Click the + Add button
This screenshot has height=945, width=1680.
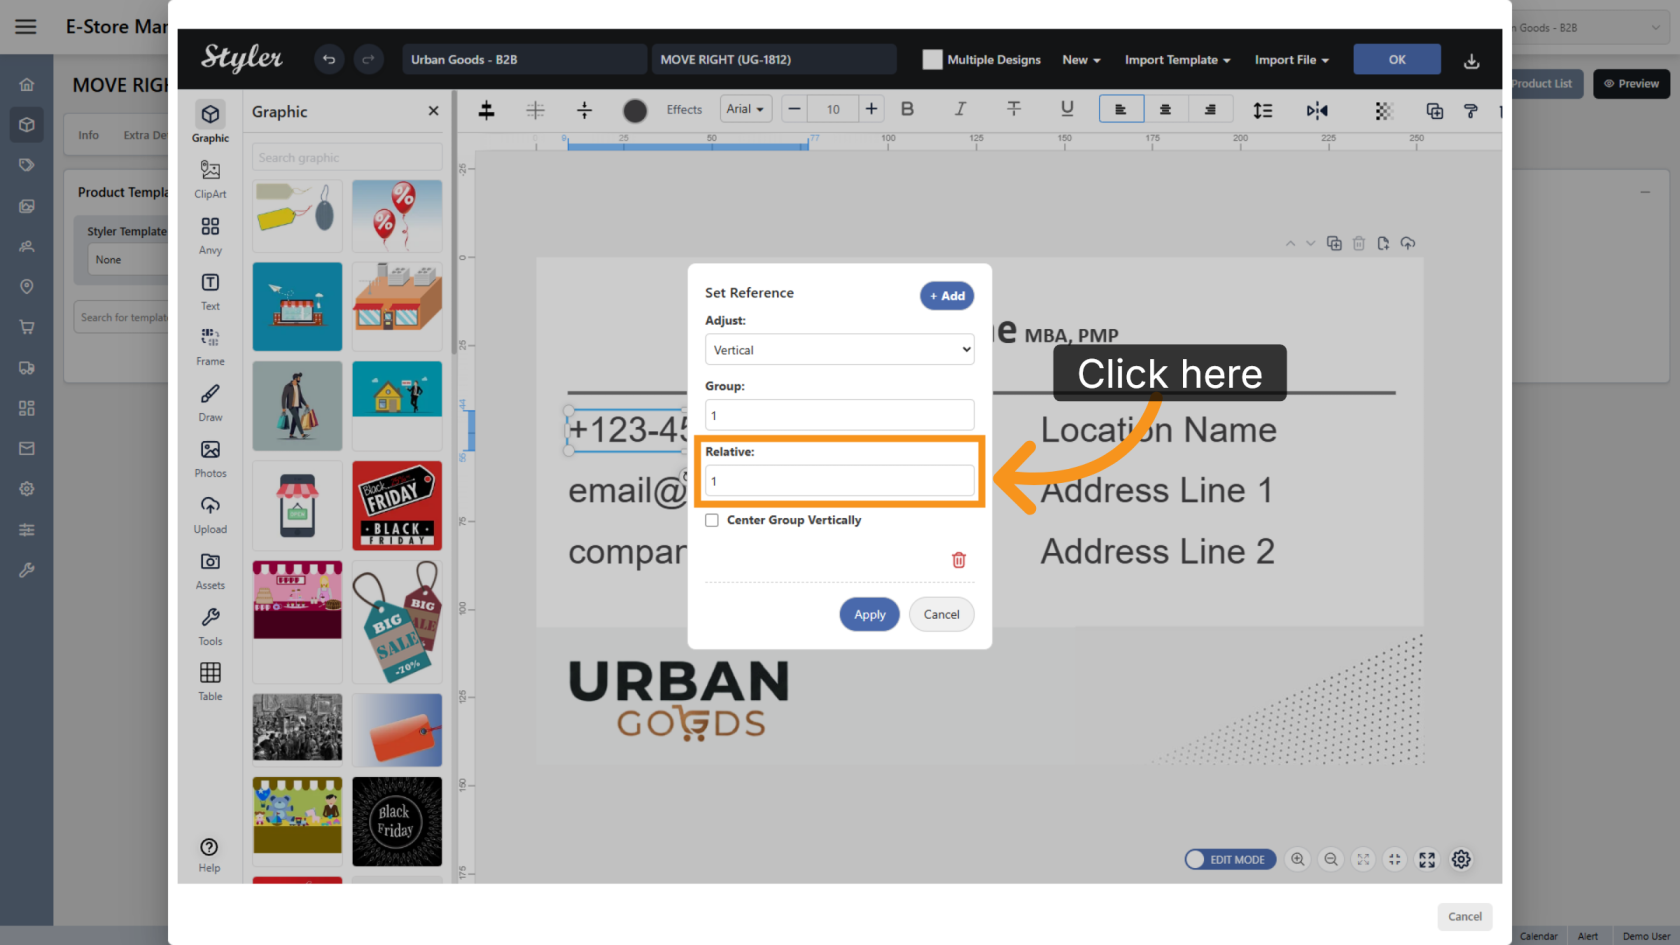(947, 296)
